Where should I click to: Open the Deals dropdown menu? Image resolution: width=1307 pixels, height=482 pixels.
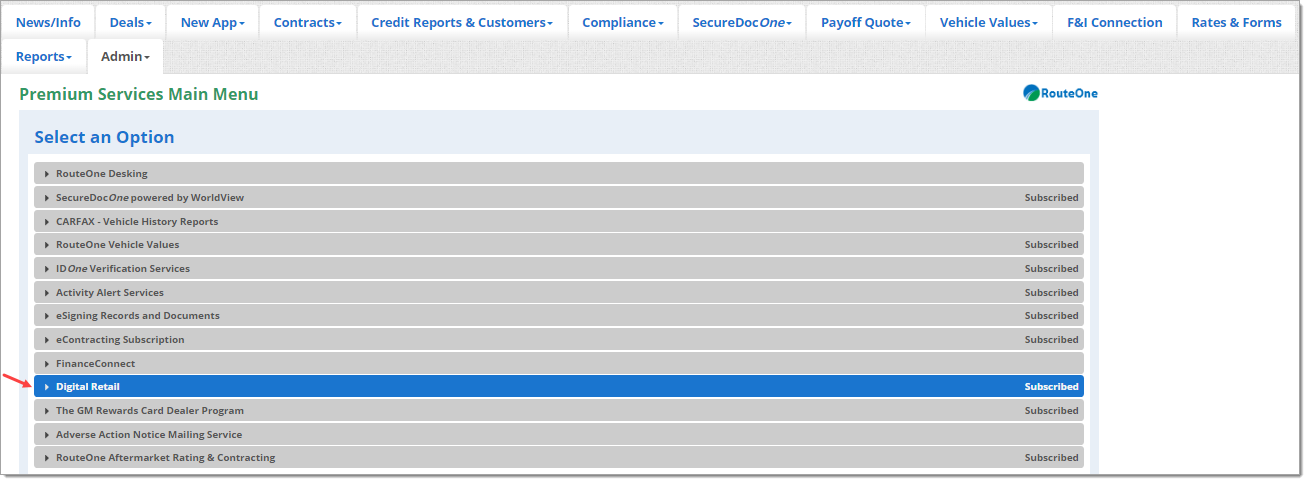(131, 22)
